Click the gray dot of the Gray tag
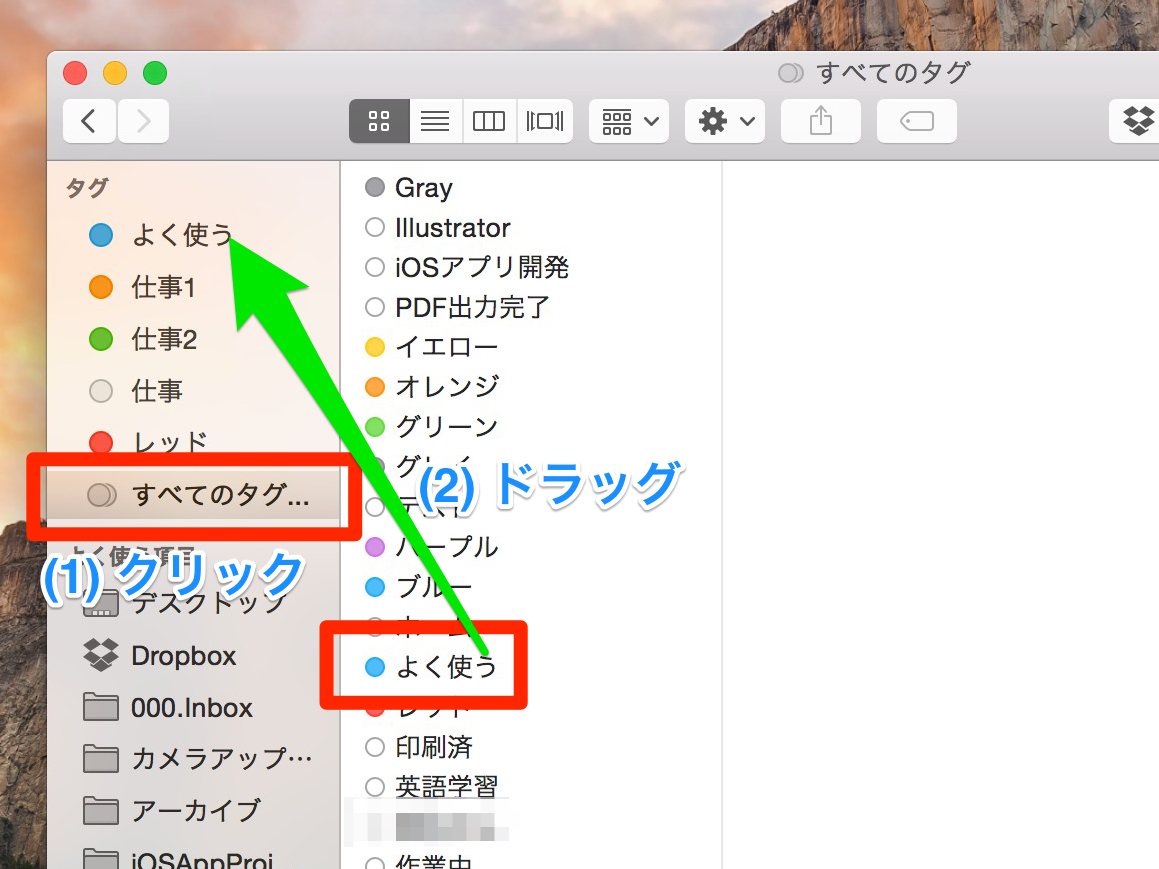Viewport: 1159px width, 869px height. [375, 187]
